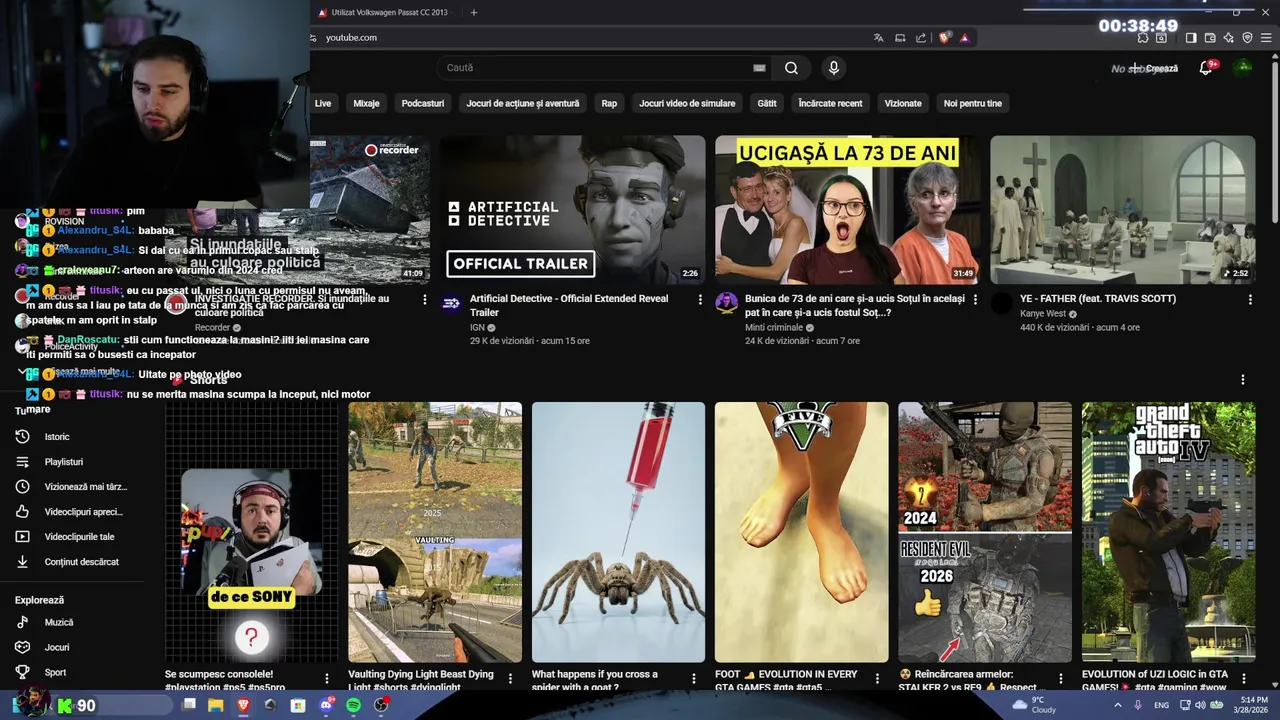Viewport: 1280px width, 720px height.
Task: Select the Live filter chip
Action: click(323, 103)
